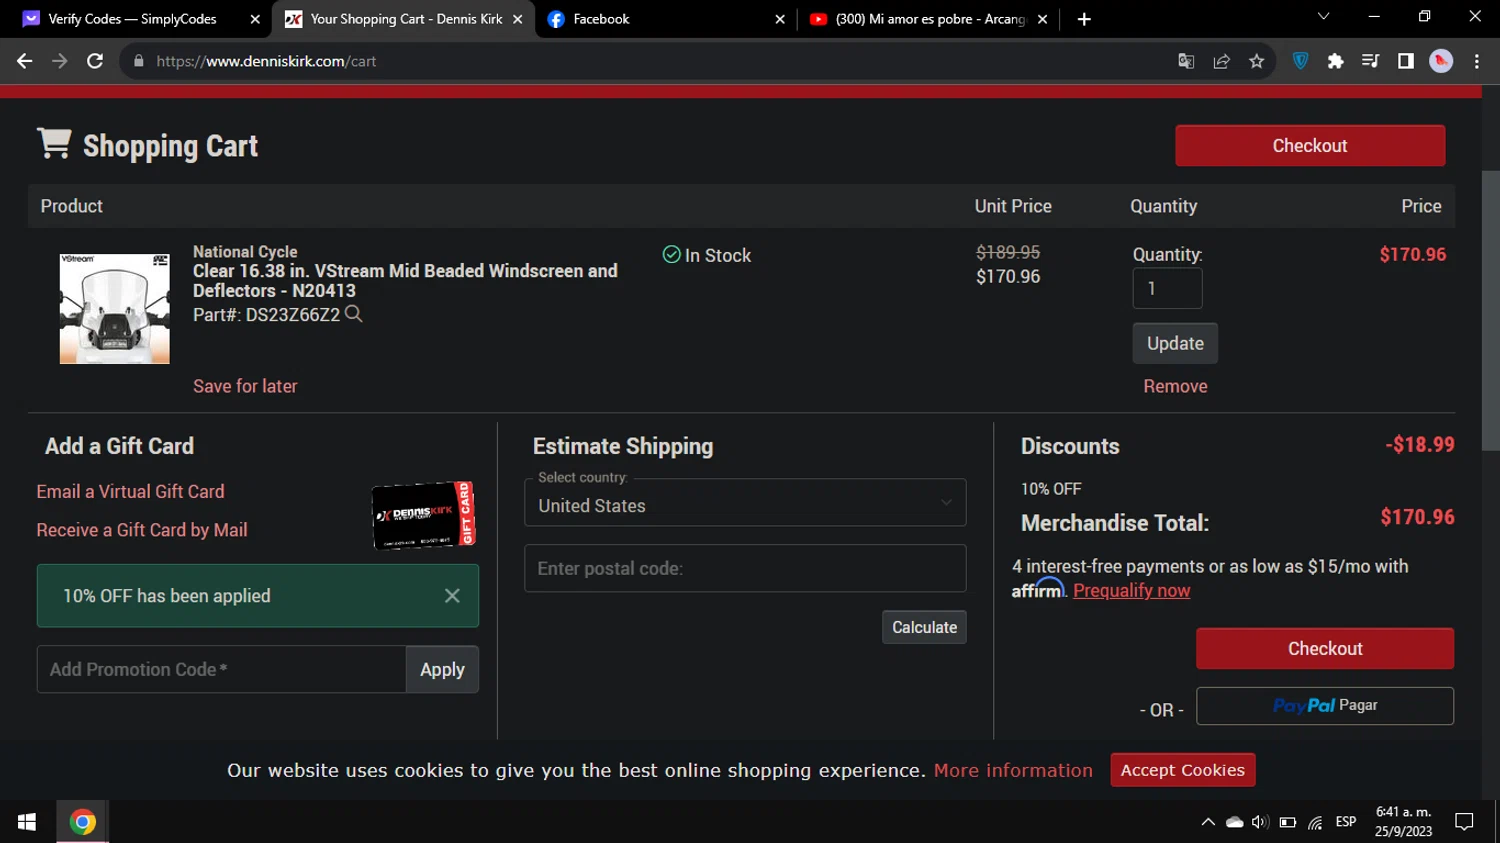Screen dimensions: 1500x843
Task: Click the Quantity input field
Action: click(x=1167, y=288)
